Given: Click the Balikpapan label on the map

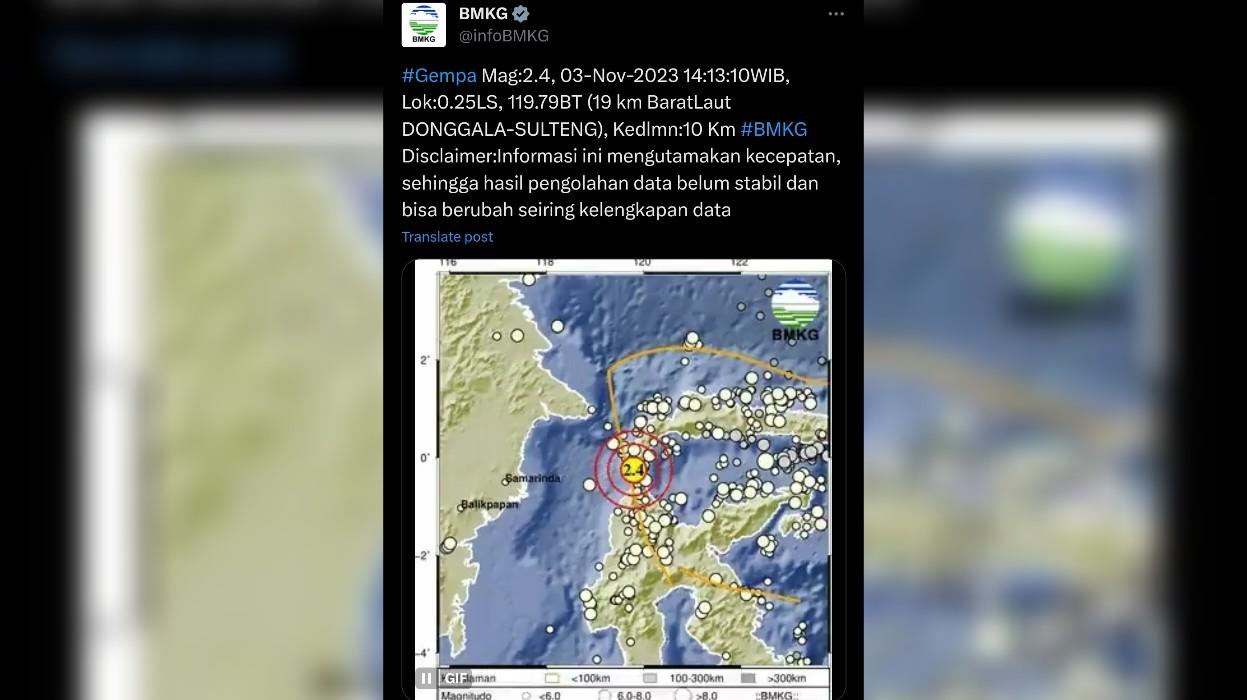Looking at the screenshot, I should pyautogui.click(x=490, y=505).
